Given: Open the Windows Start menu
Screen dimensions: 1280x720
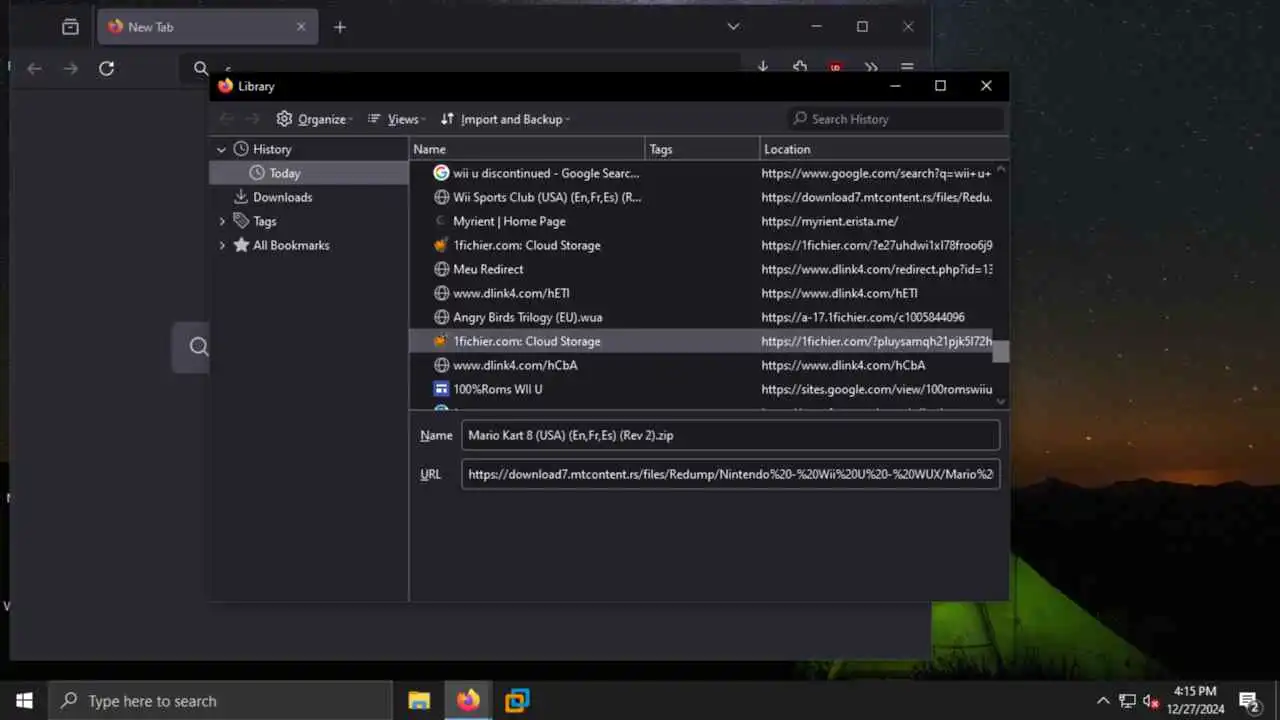Looking at the screenshot, I should click(24, 701).
